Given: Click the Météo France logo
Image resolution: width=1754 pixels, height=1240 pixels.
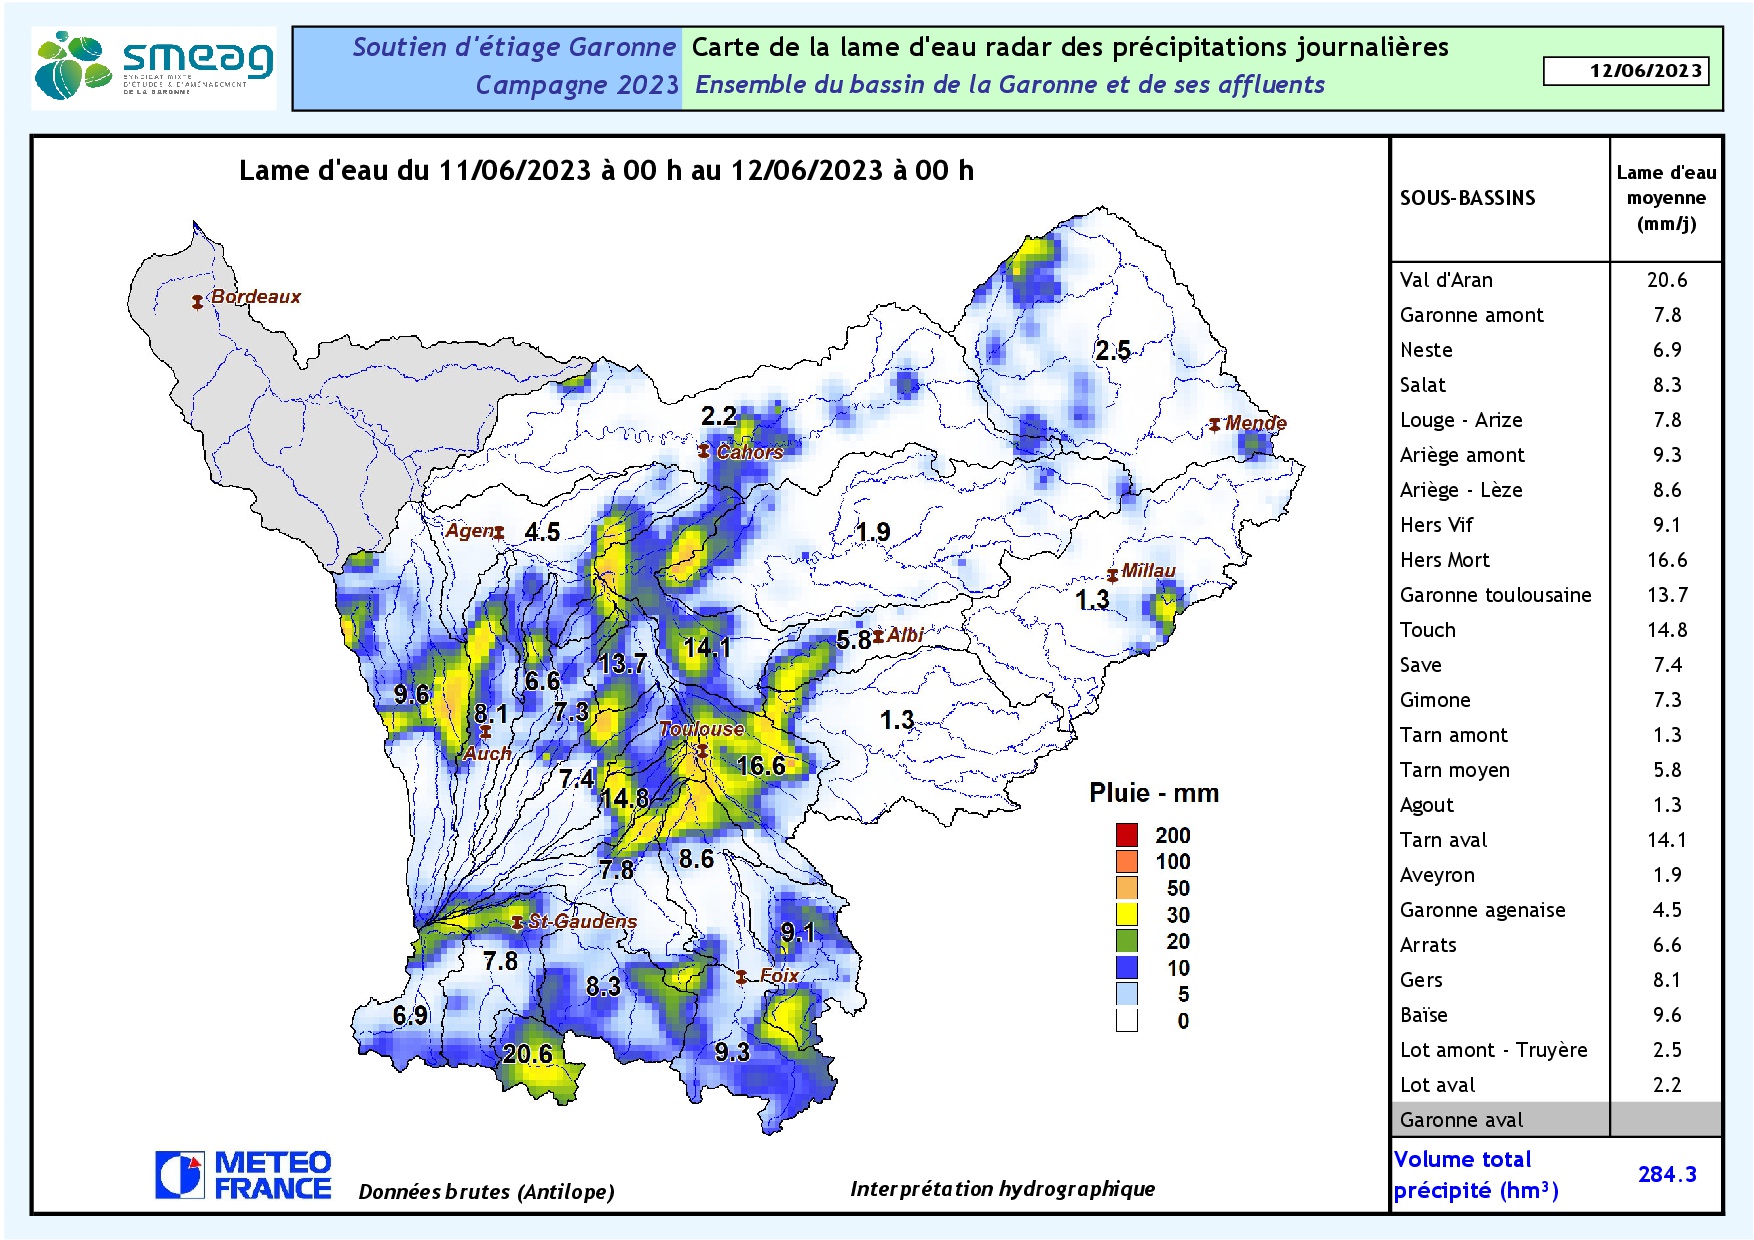Looking at the screenshot, I should tap(243, 1175).
